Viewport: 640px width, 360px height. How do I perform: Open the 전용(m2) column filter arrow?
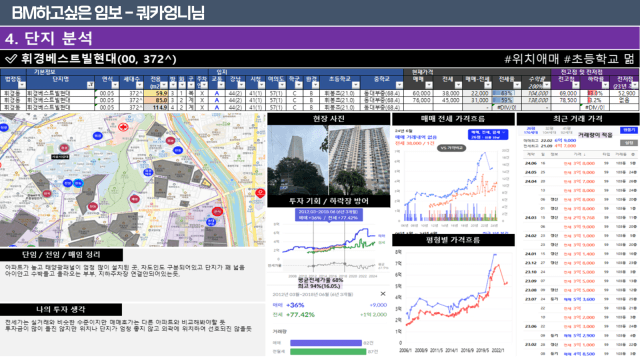[163, 85]
